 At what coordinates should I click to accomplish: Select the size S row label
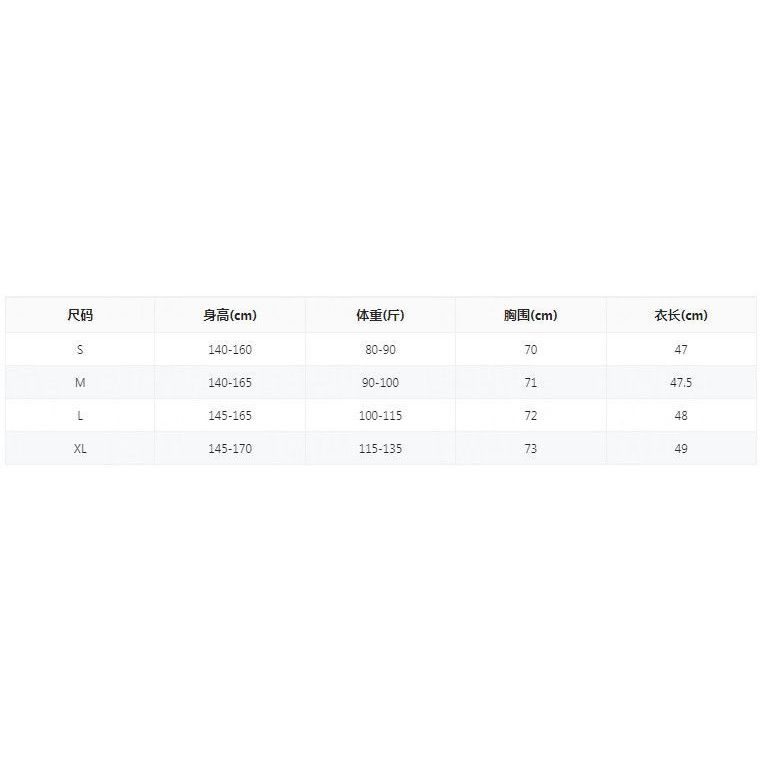80,349
